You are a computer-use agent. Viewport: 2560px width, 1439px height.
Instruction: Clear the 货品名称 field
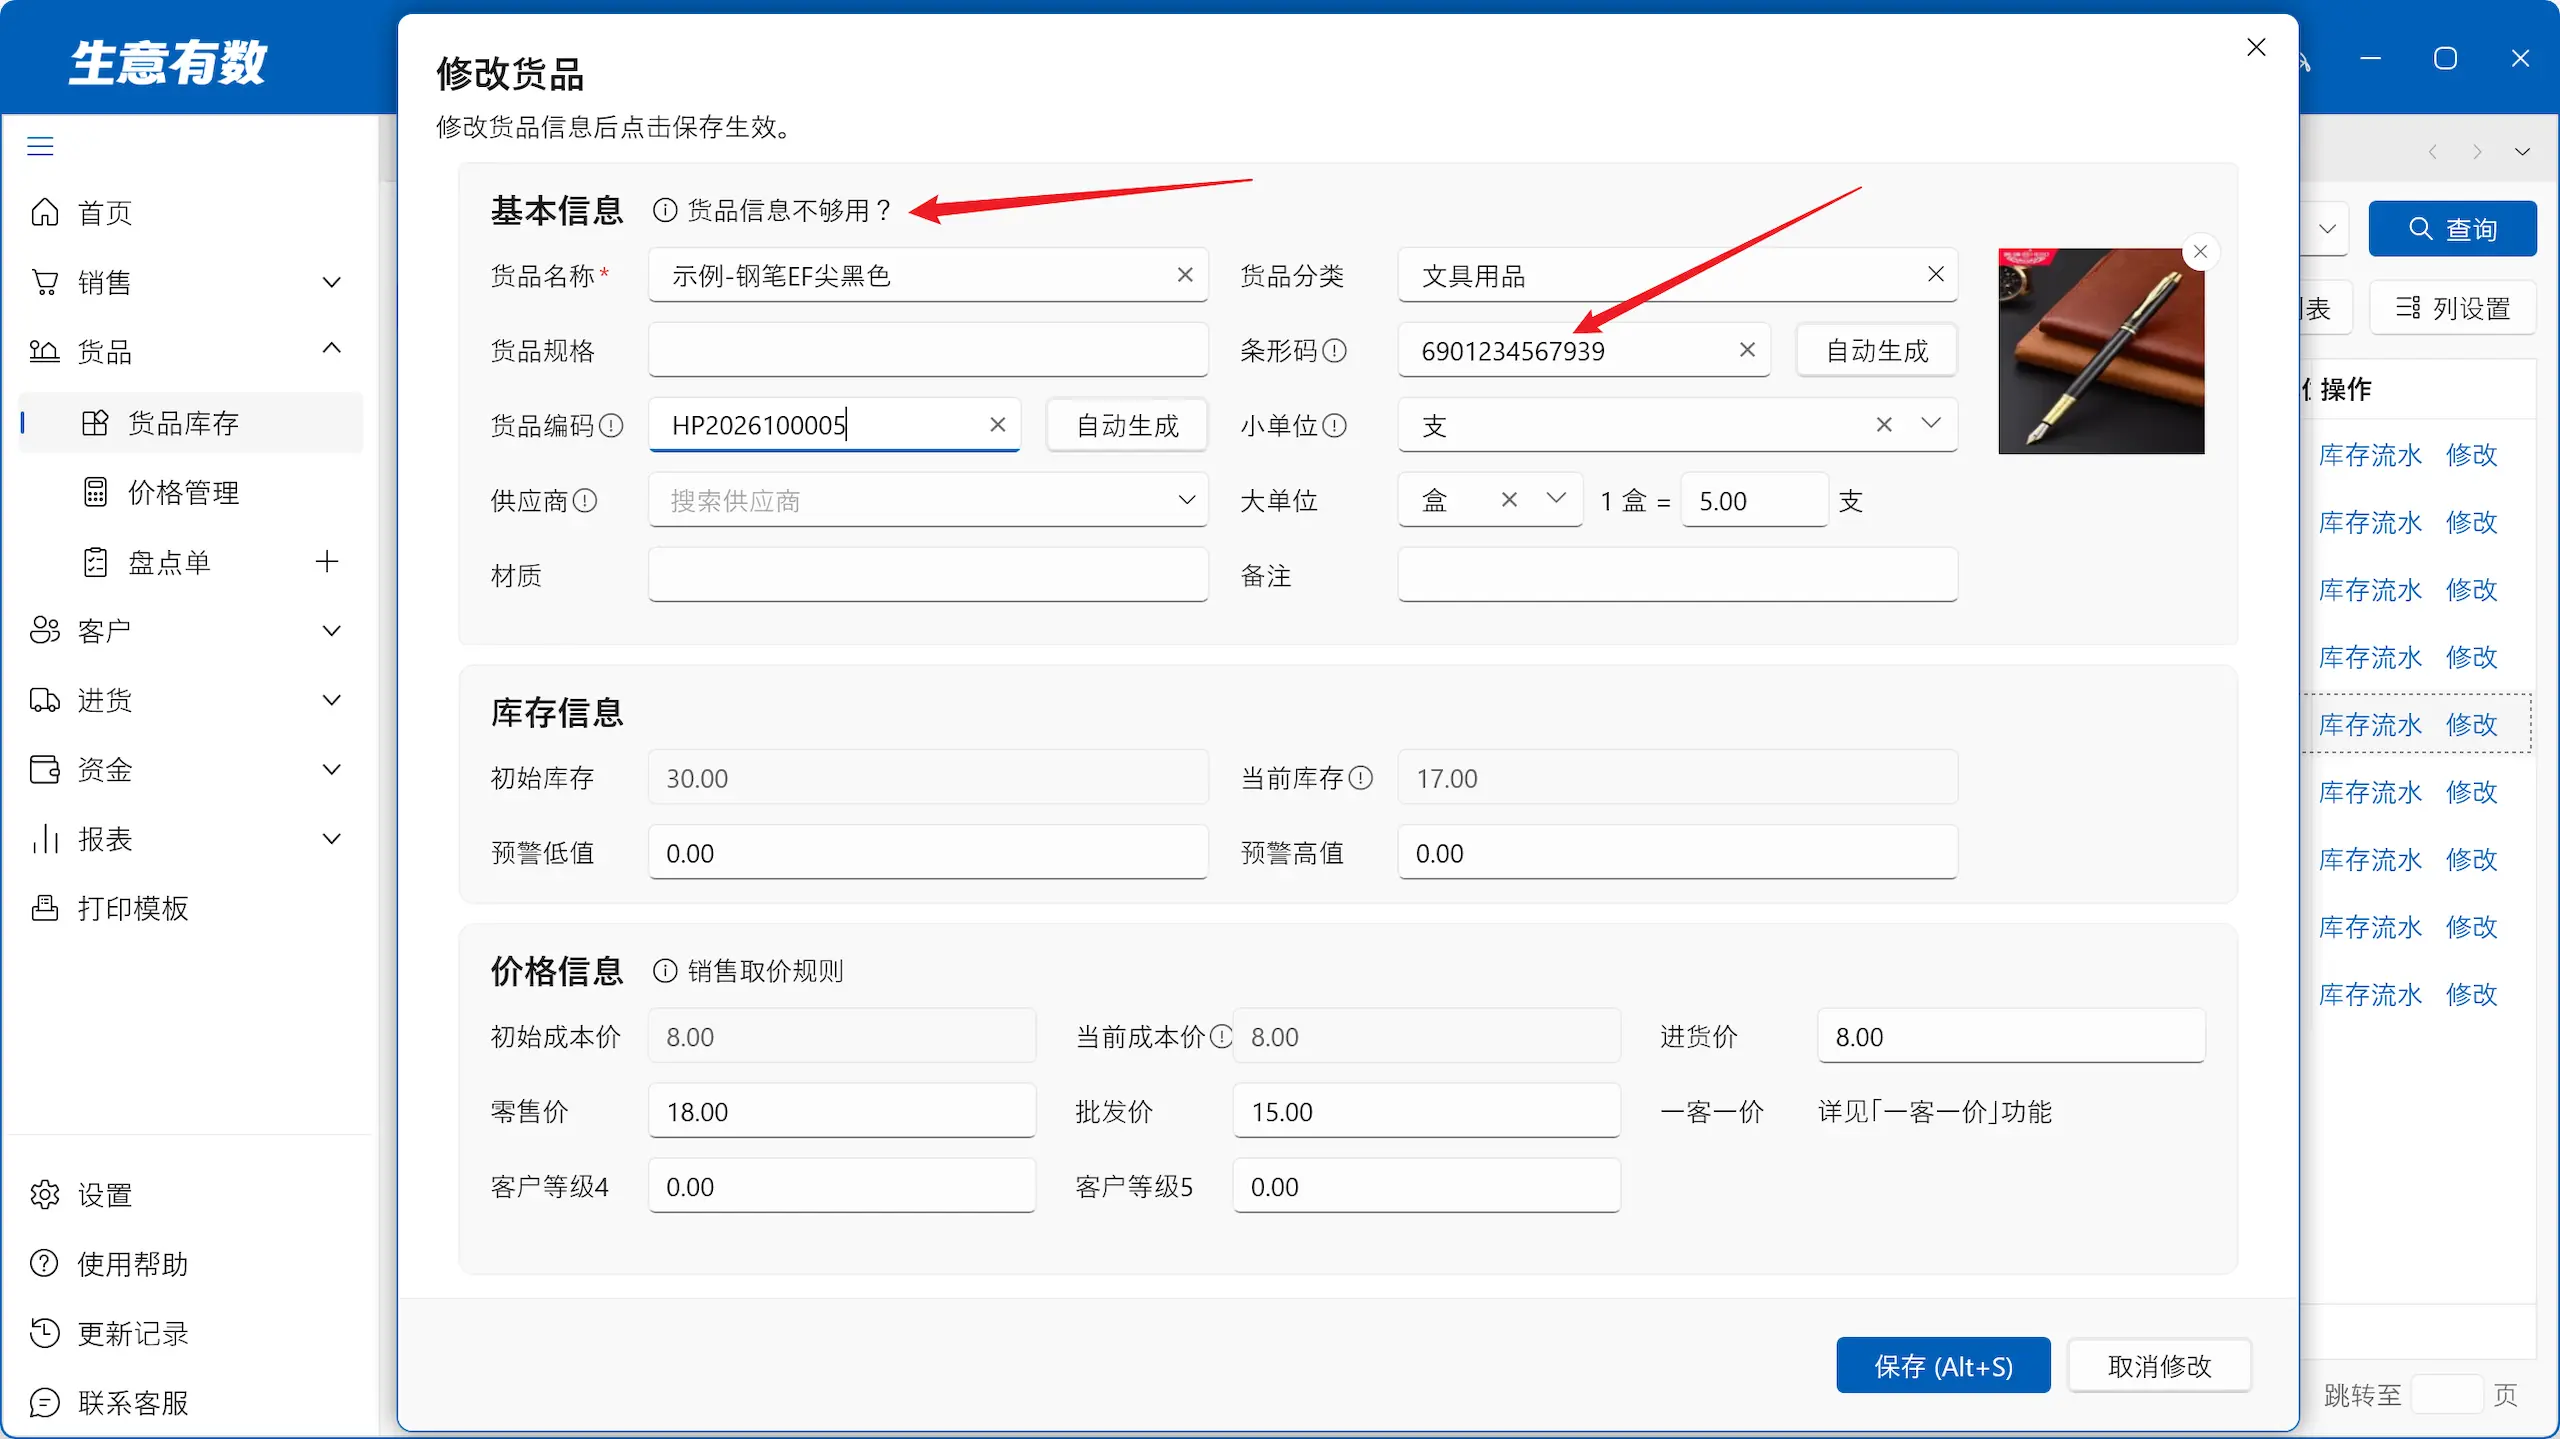click(x=1185, y=274)
